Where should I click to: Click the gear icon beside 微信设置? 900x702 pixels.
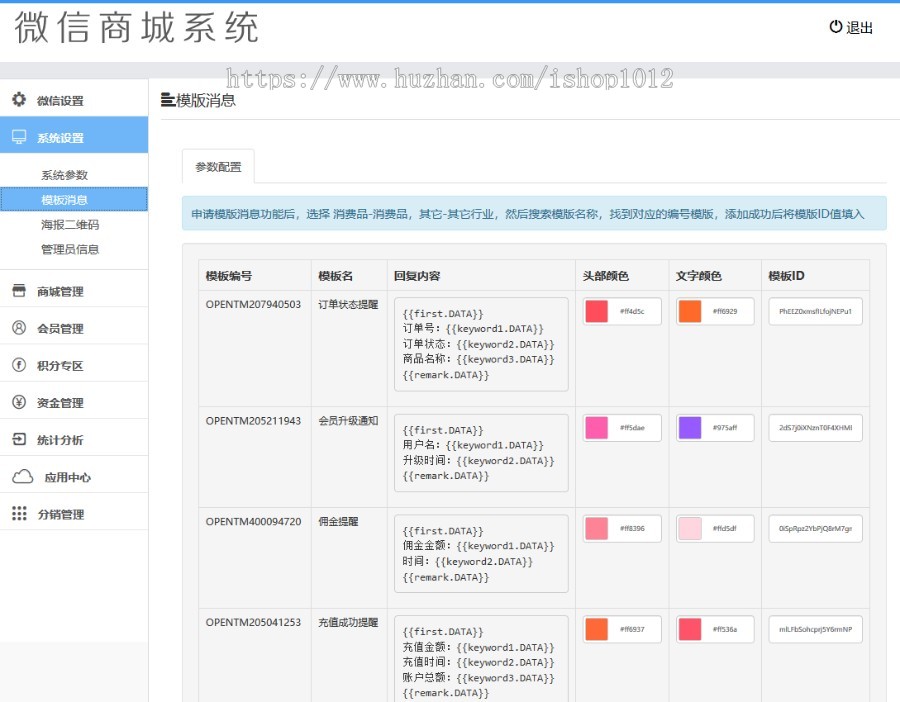tap(19, 99)
